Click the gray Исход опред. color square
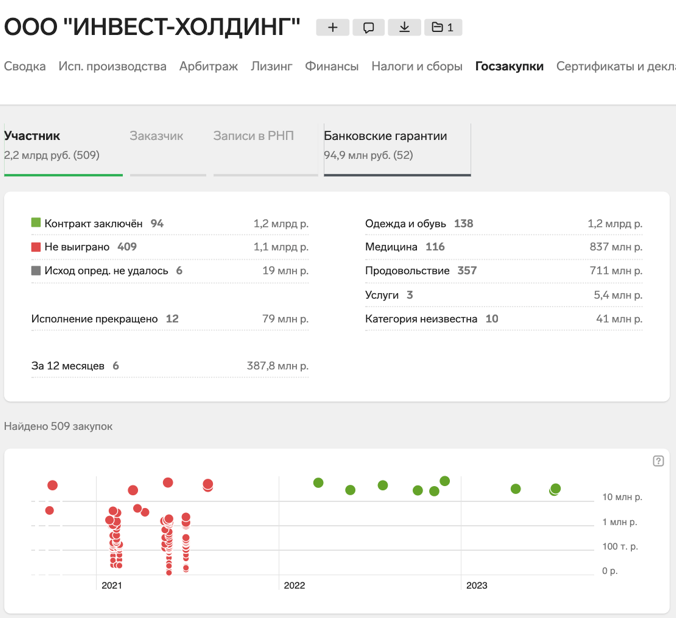The width and height of the screenshot is (676, 618). tap(36, 270)
